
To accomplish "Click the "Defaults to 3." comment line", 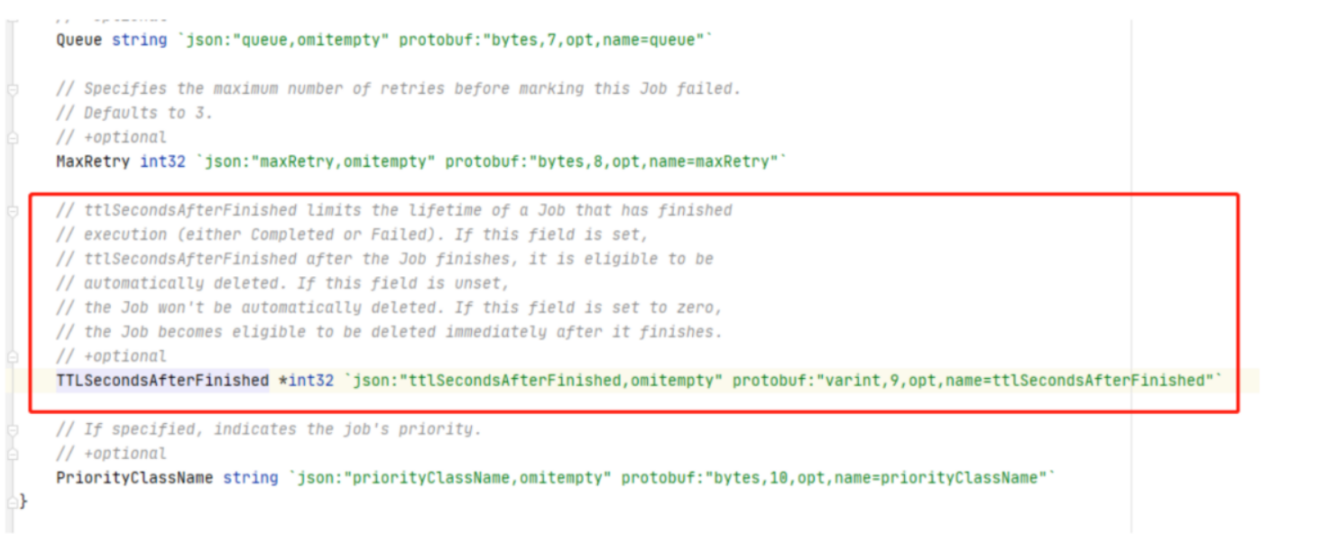I will 148,113.
